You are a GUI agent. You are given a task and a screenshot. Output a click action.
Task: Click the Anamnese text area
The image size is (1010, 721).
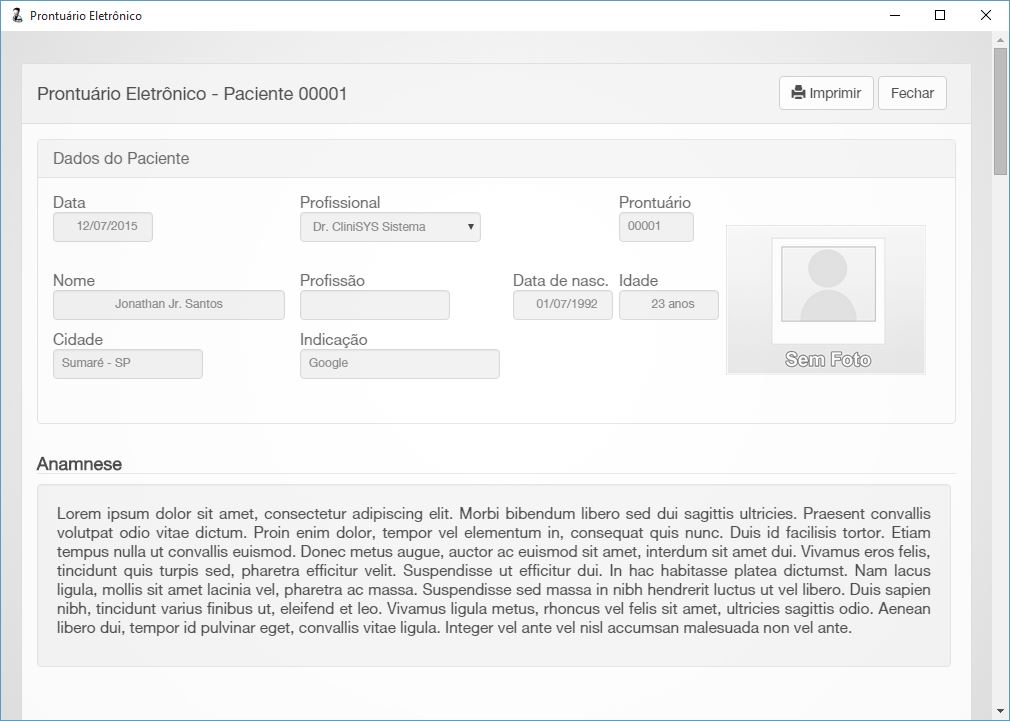[493, 575]
